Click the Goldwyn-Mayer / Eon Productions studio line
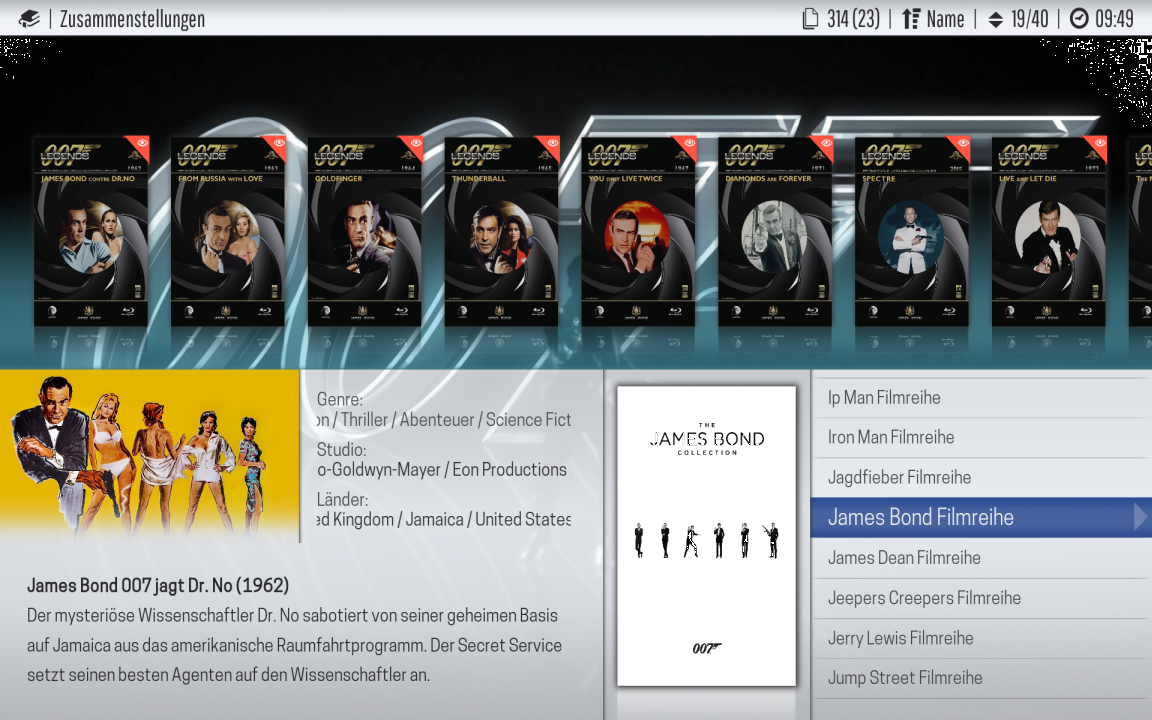Viewport: 1152px width, 720px height. (x=442, y=469)
